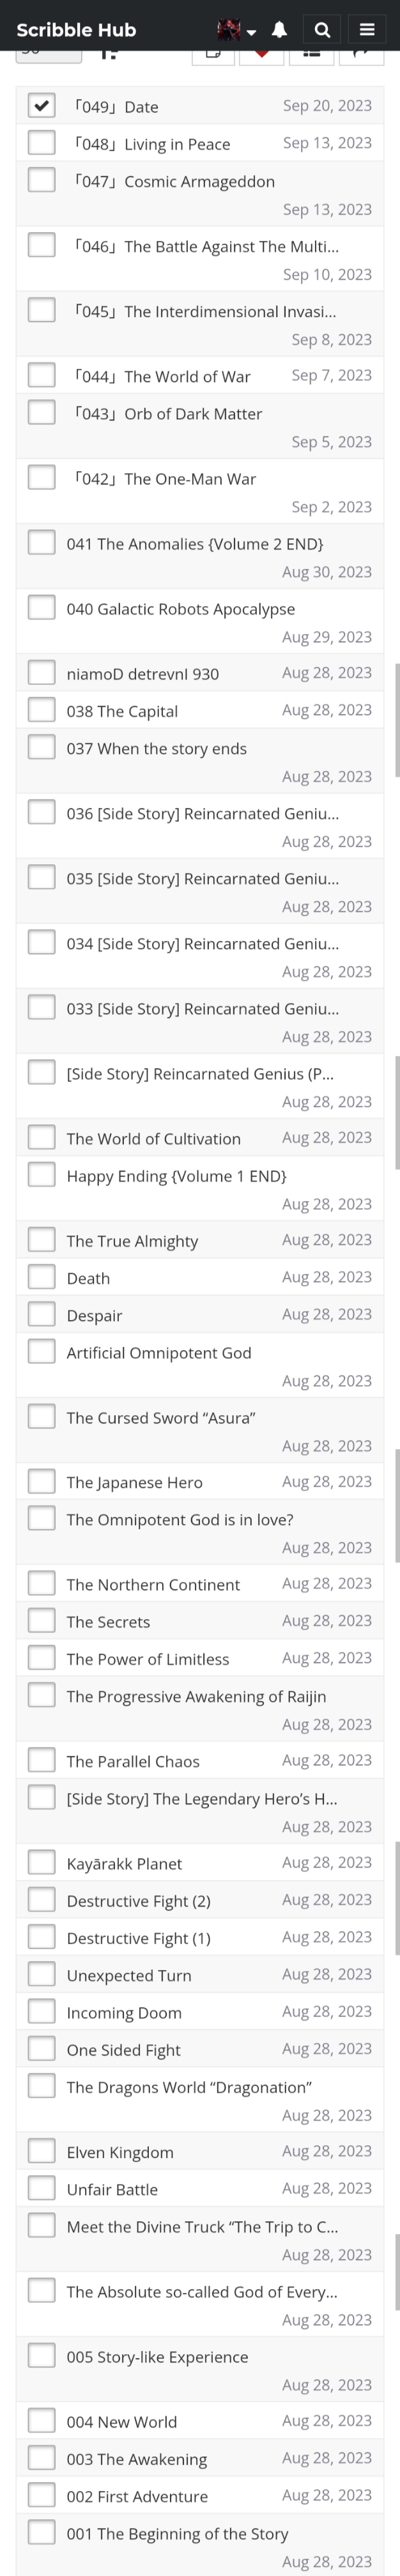Open chapter 041 The Anomalies {Volume 2 END}
This screenshot has height=2576, width=400.
click(x=195, y=544)
